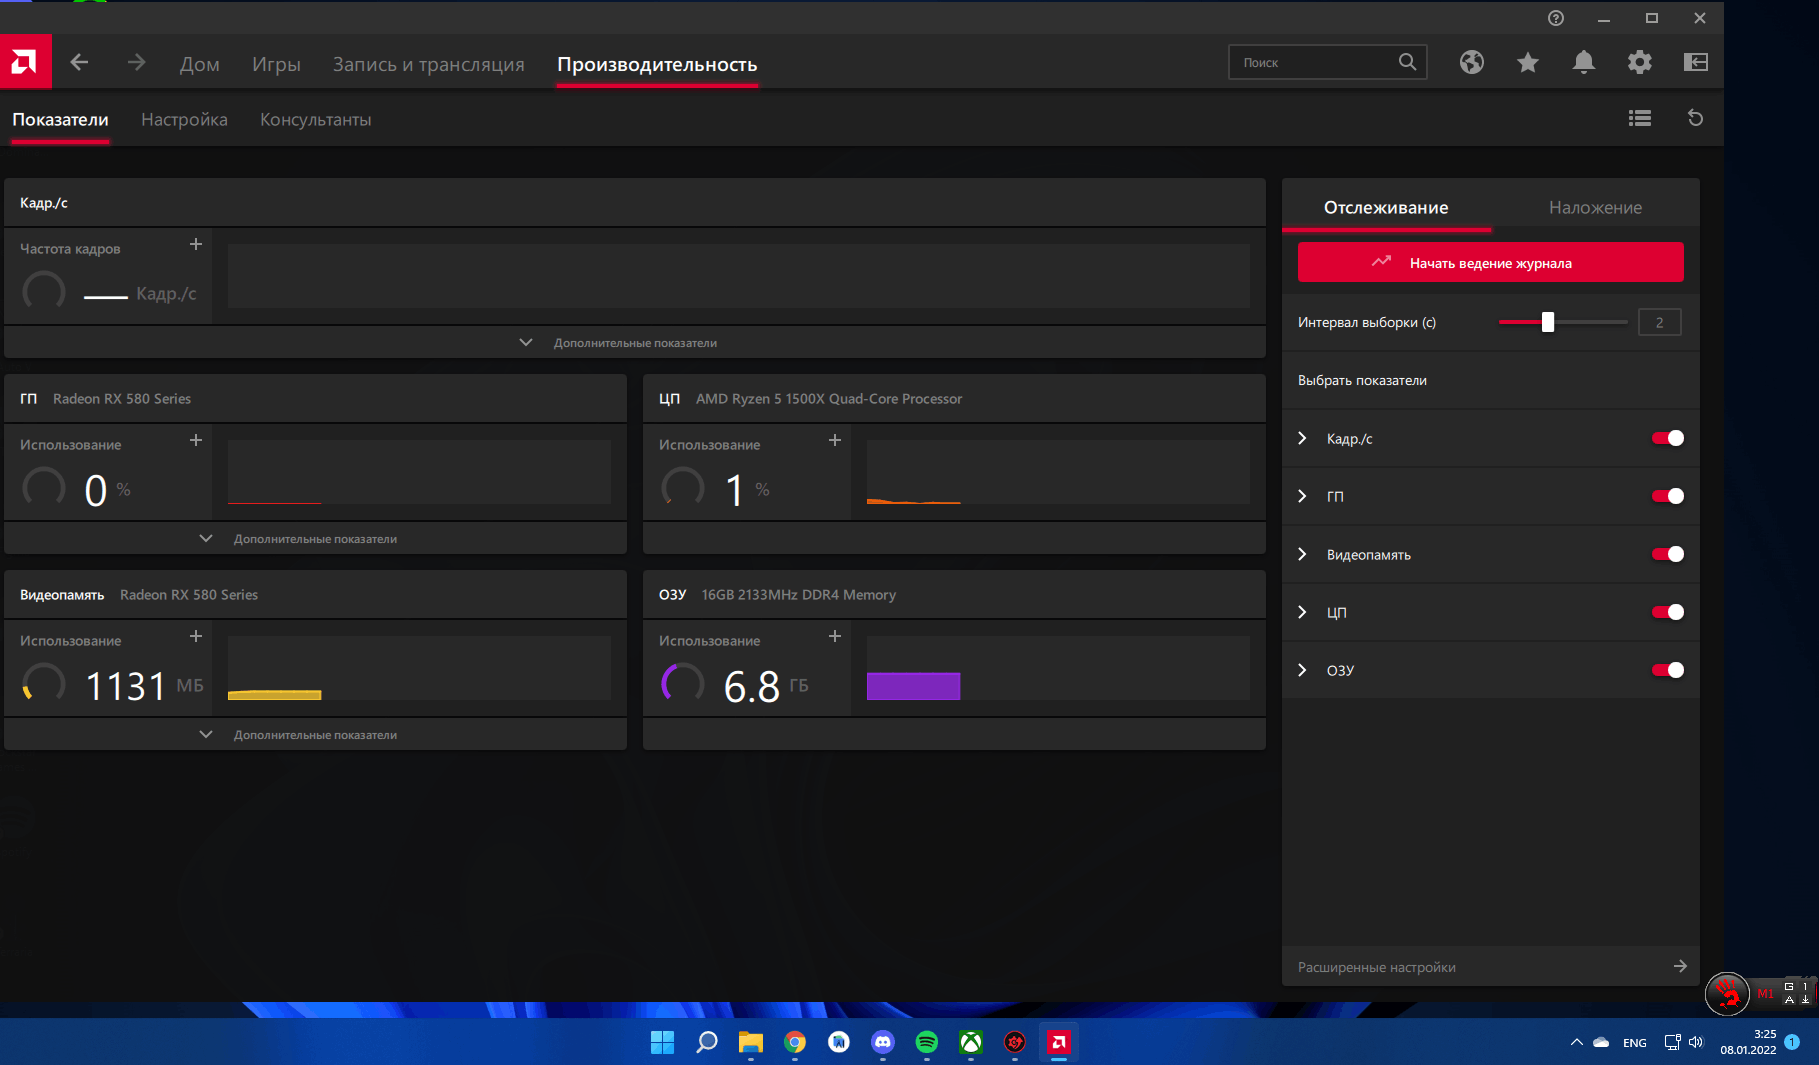Viewport: 1819px width, 1065px height.
Task: Open volume control in tray
Action: click(x=1696, y=1042)
